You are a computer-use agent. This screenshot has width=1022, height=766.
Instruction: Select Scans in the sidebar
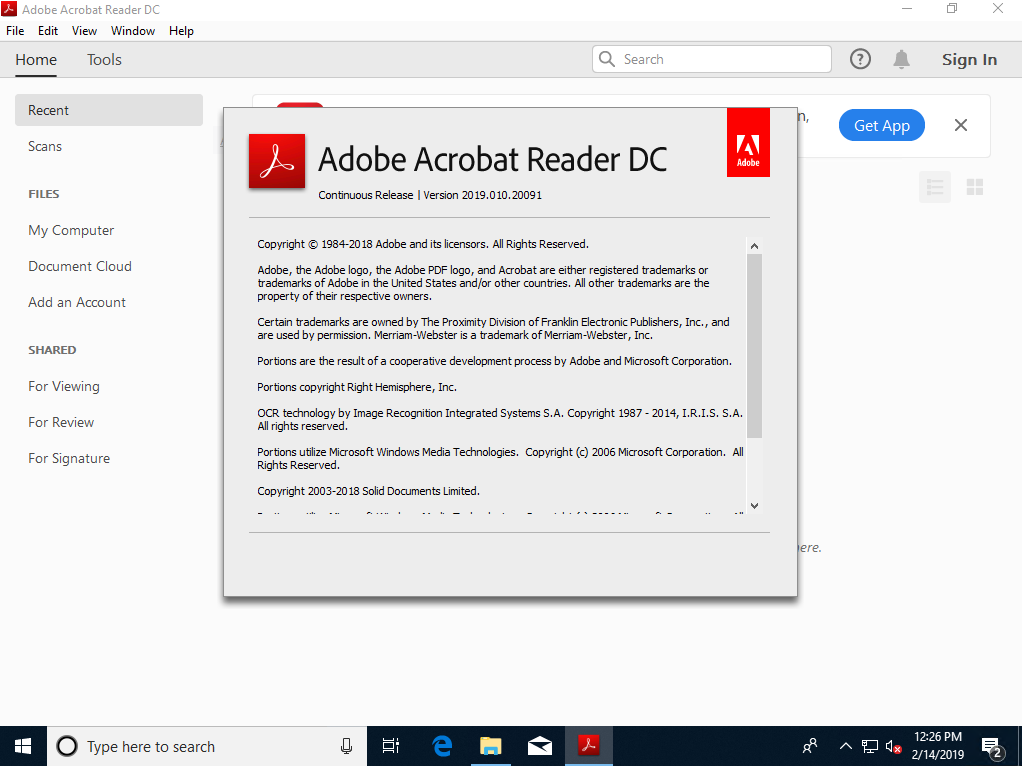click(45, 146)
